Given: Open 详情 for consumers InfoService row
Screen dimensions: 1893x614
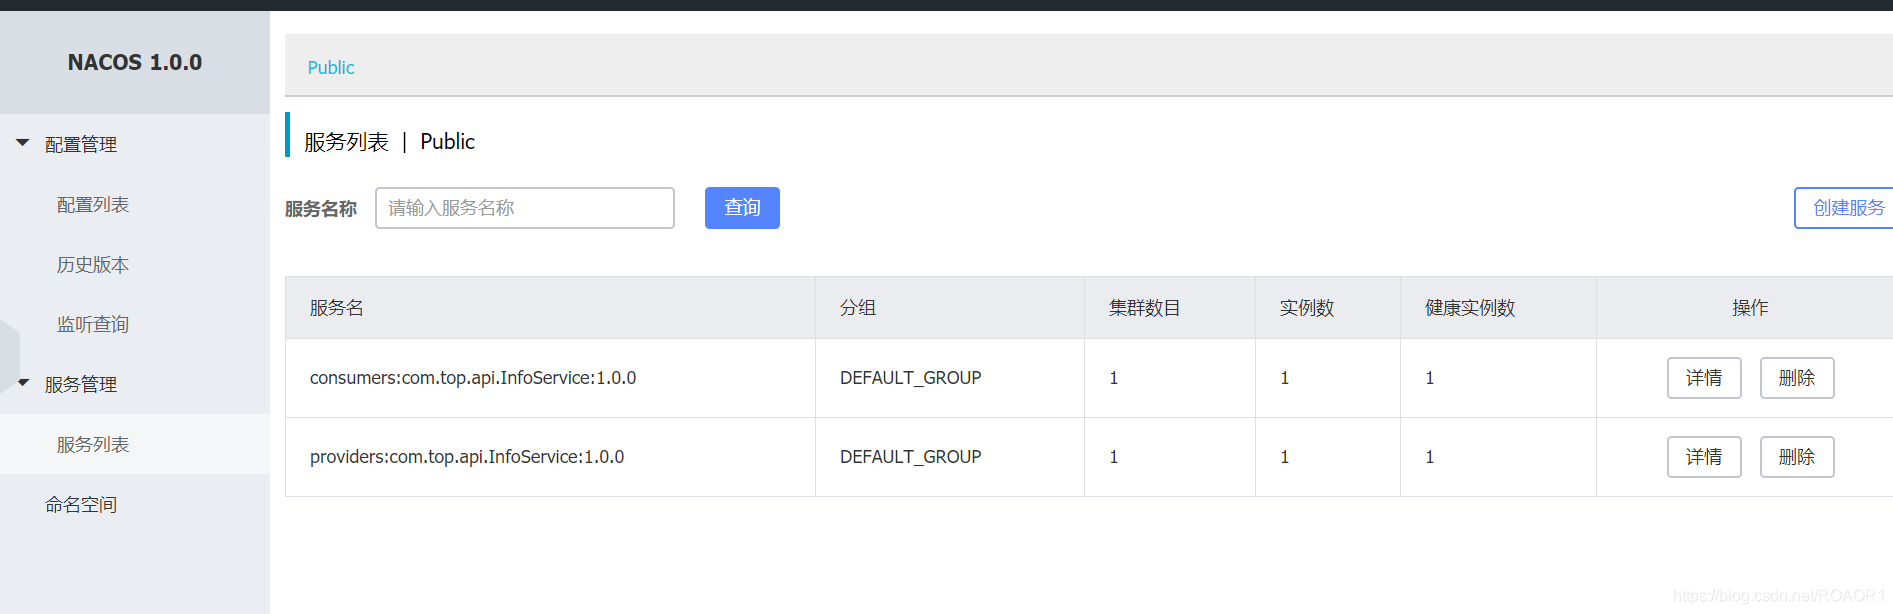Looking at the screenshot, I should [1704, 378].
